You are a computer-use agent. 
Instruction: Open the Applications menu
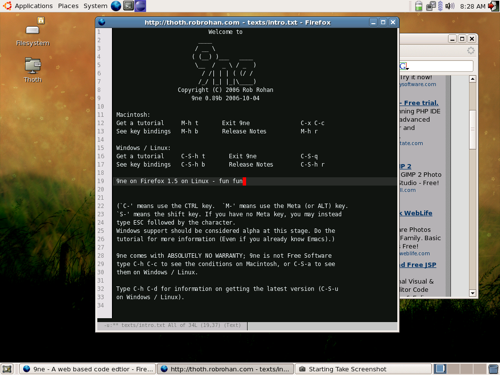[33, 6]
